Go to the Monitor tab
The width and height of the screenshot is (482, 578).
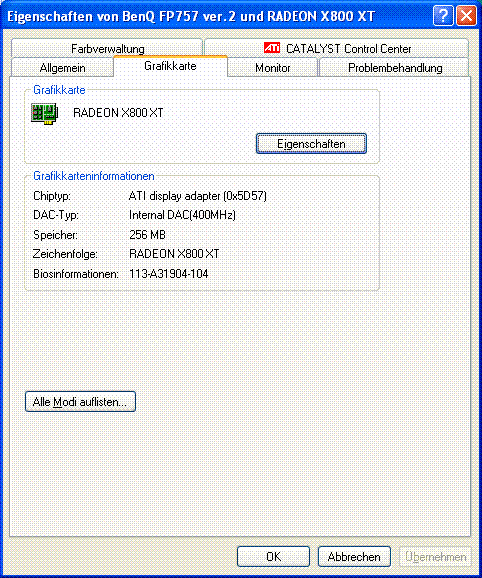pos(273,68)
